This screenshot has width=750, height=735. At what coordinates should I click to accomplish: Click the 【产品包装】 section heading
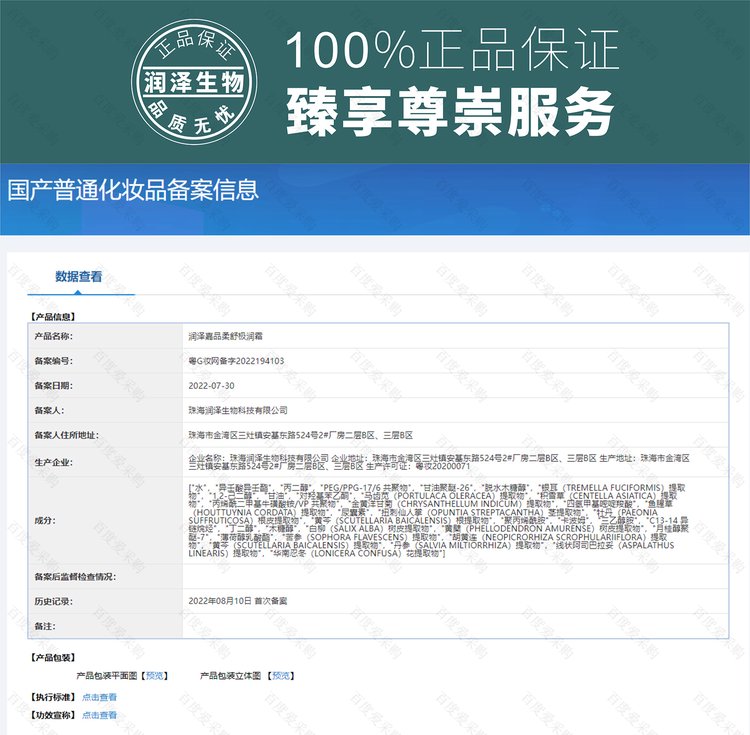point(53,658)
